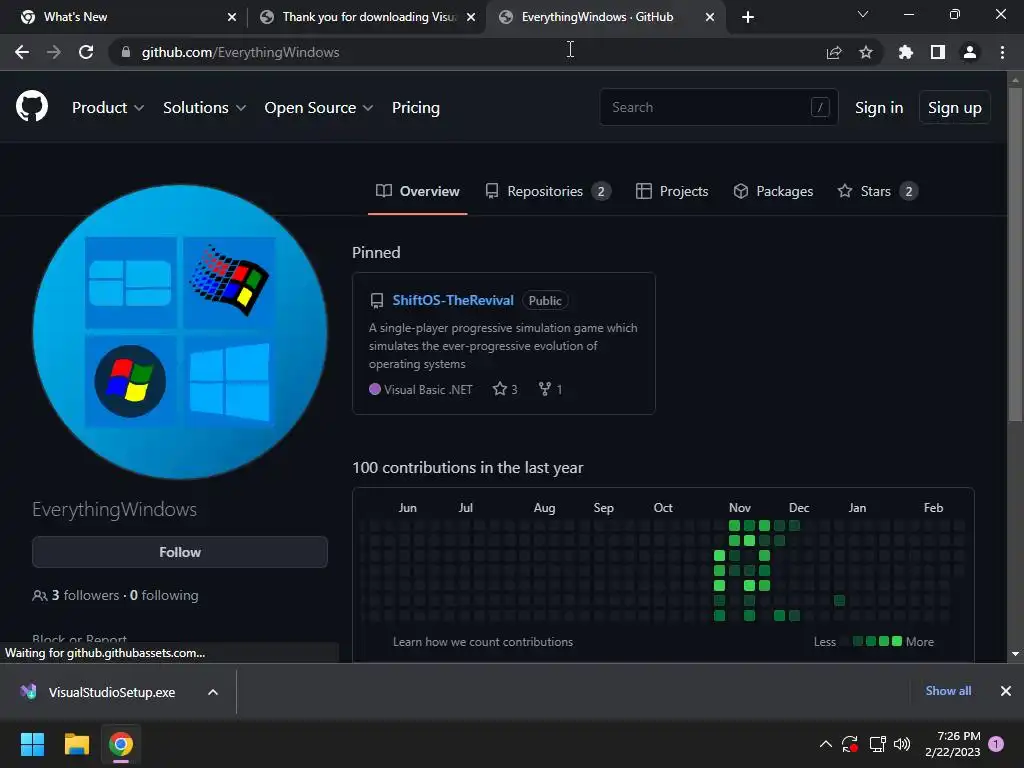Open the notification count badge
The image size is (1024, 768).
996,744
